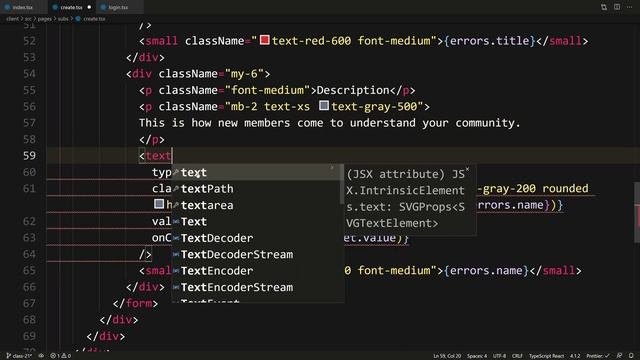Select the create.tsx editor tab
The image size is (640, 360).
71,7
